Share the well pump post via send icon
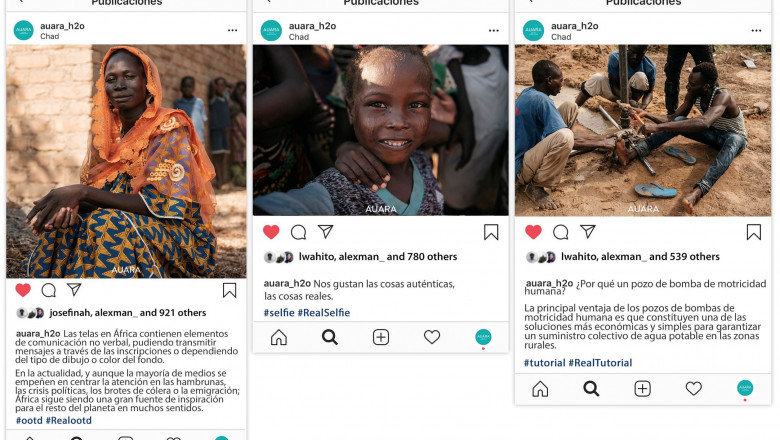 point(587,231)
